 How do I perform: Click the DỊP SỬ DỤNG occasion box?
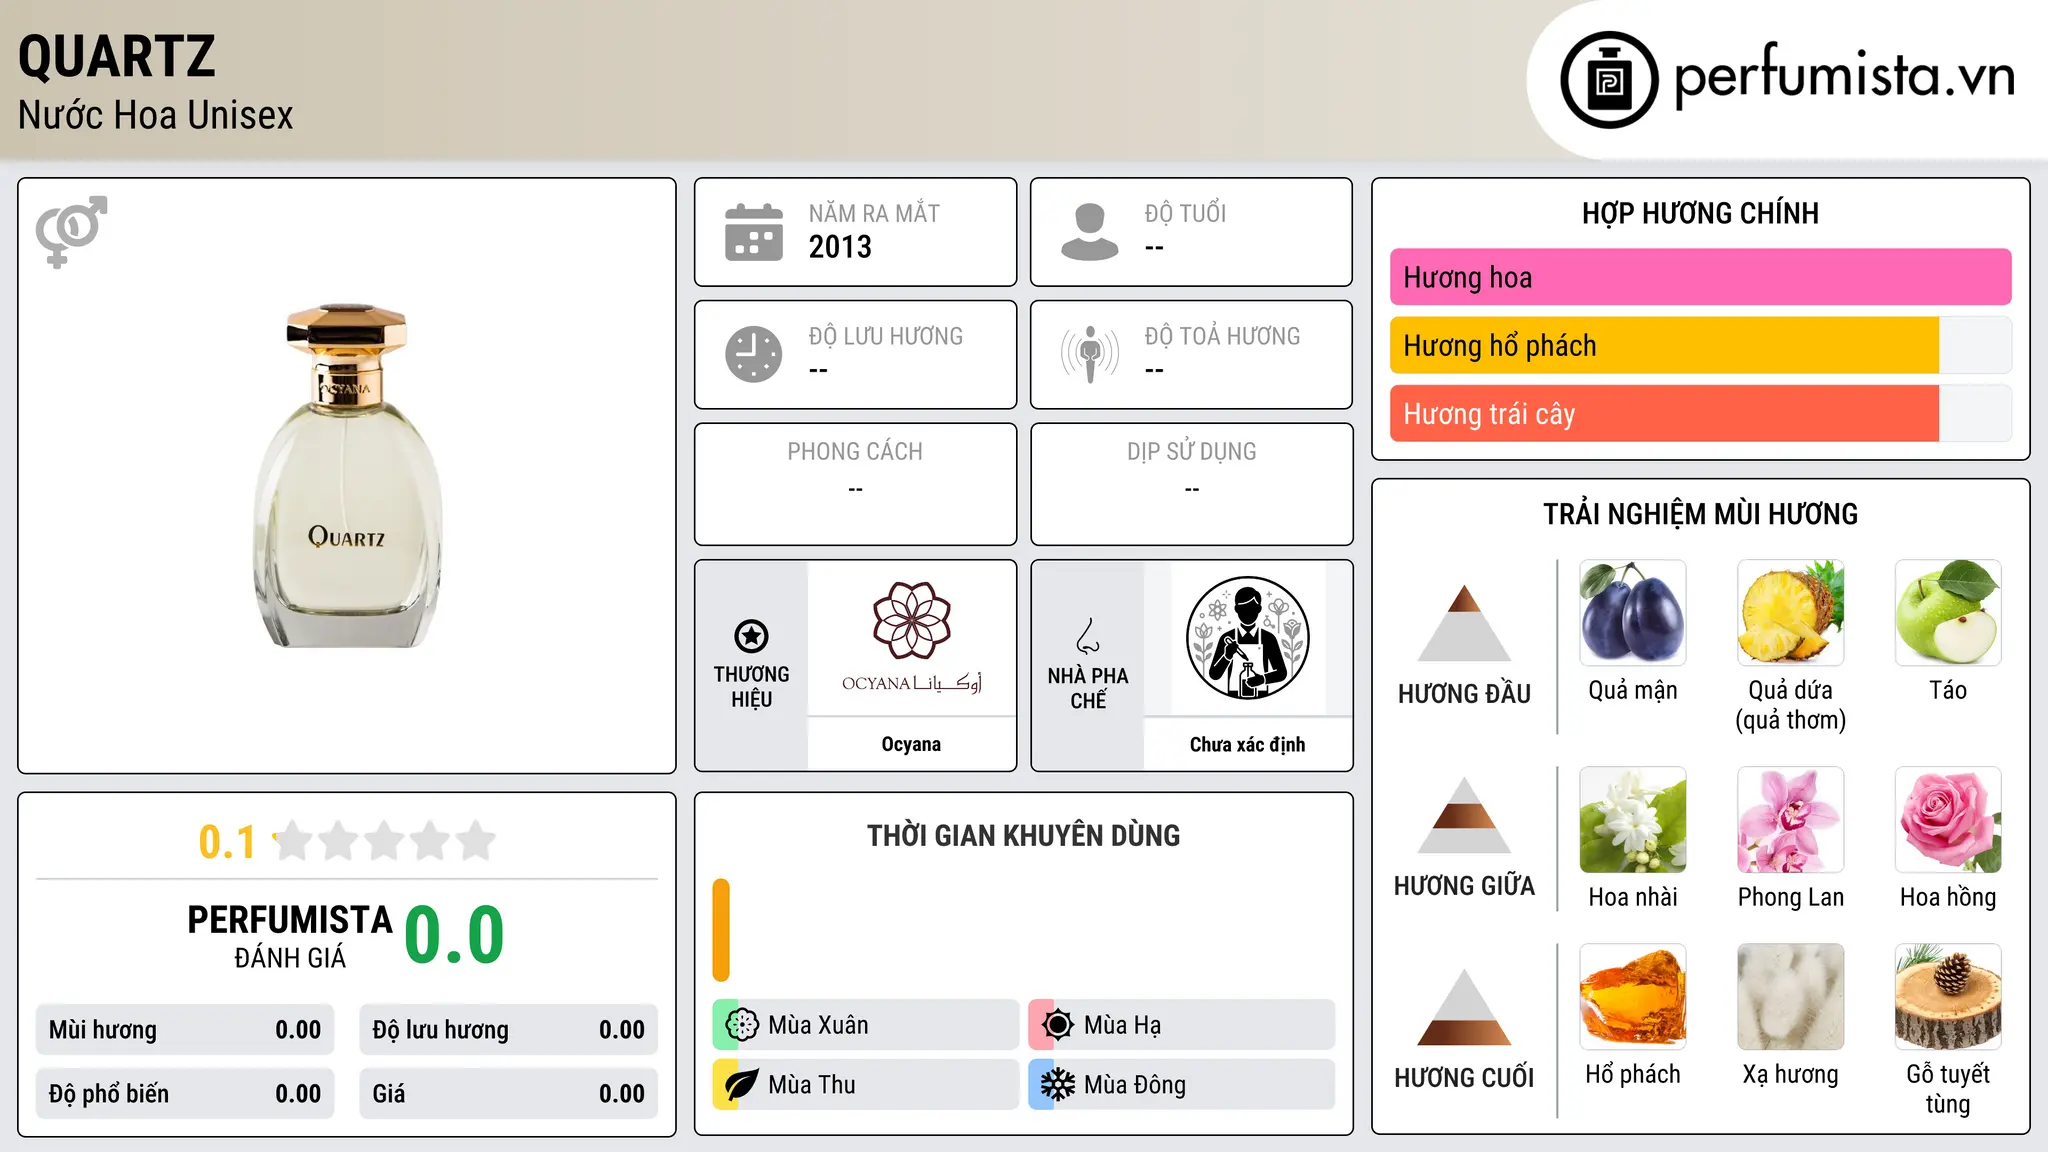(1192, 484)
